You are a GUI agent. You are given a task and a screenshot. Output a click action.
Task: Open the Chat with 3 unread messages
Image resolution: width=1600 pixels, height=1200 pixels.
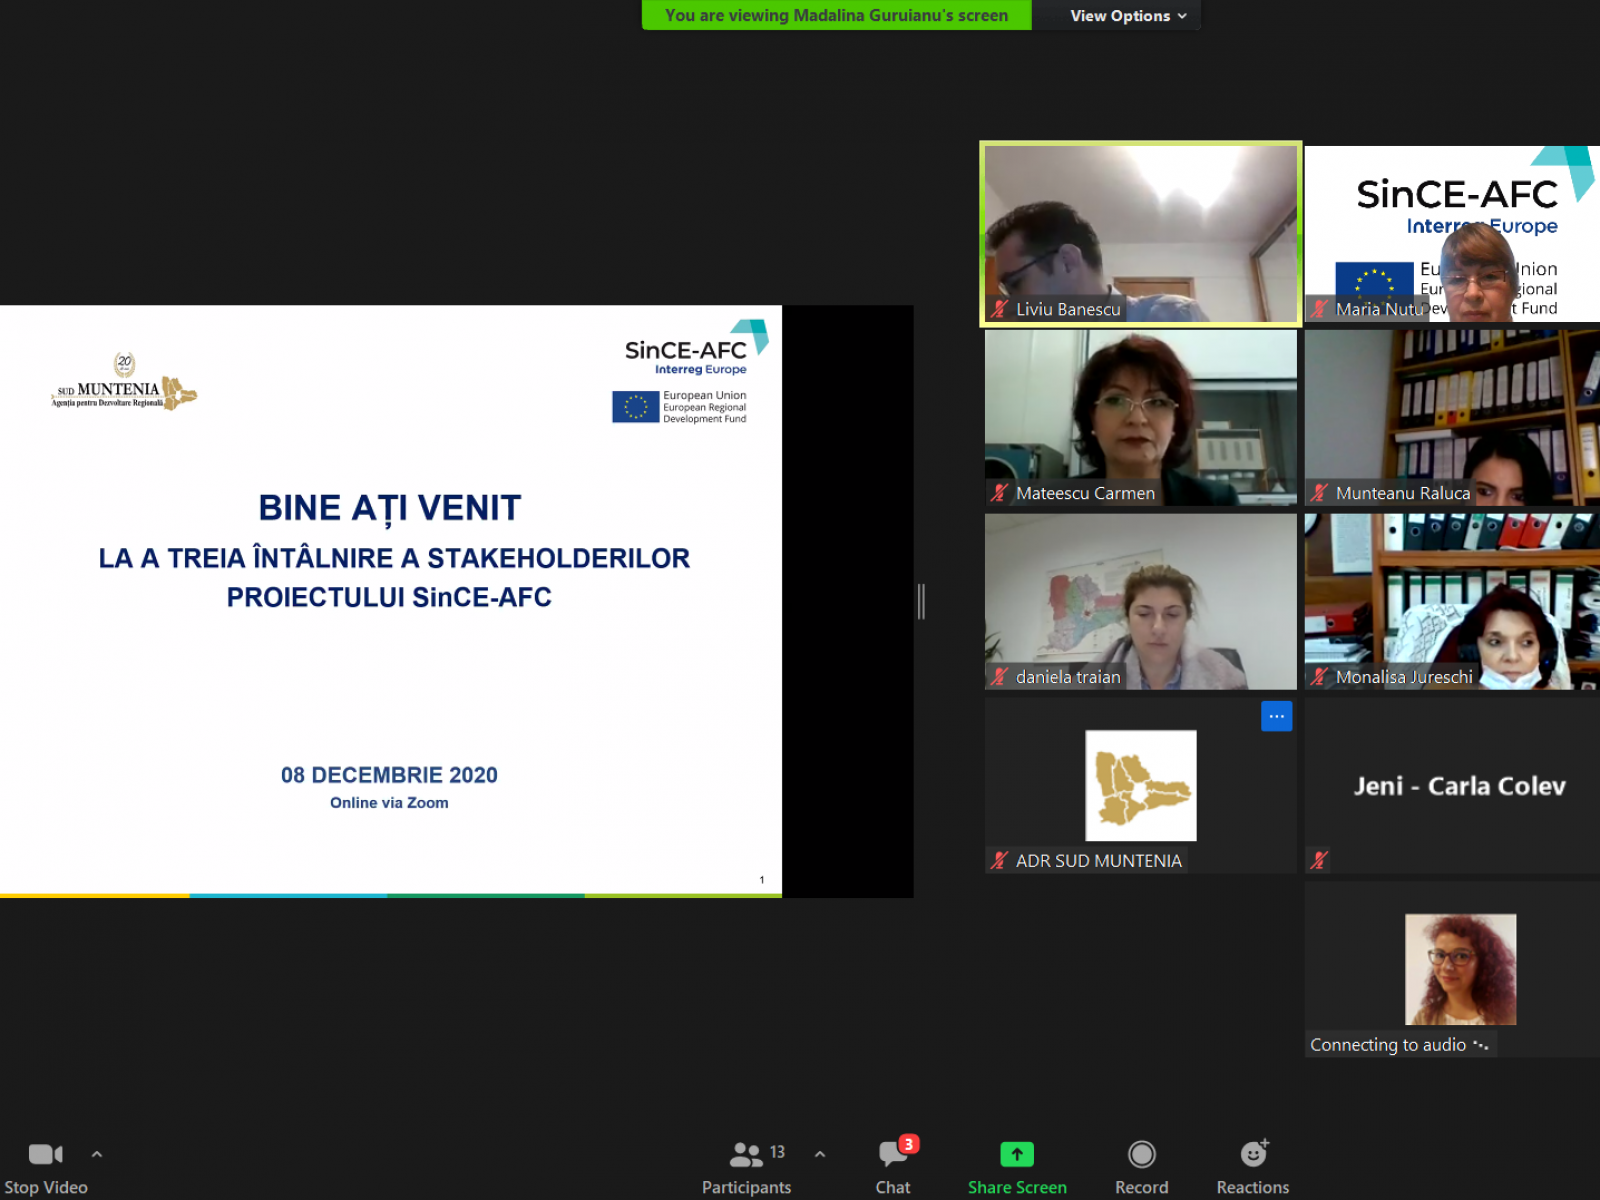(892, 1155)
